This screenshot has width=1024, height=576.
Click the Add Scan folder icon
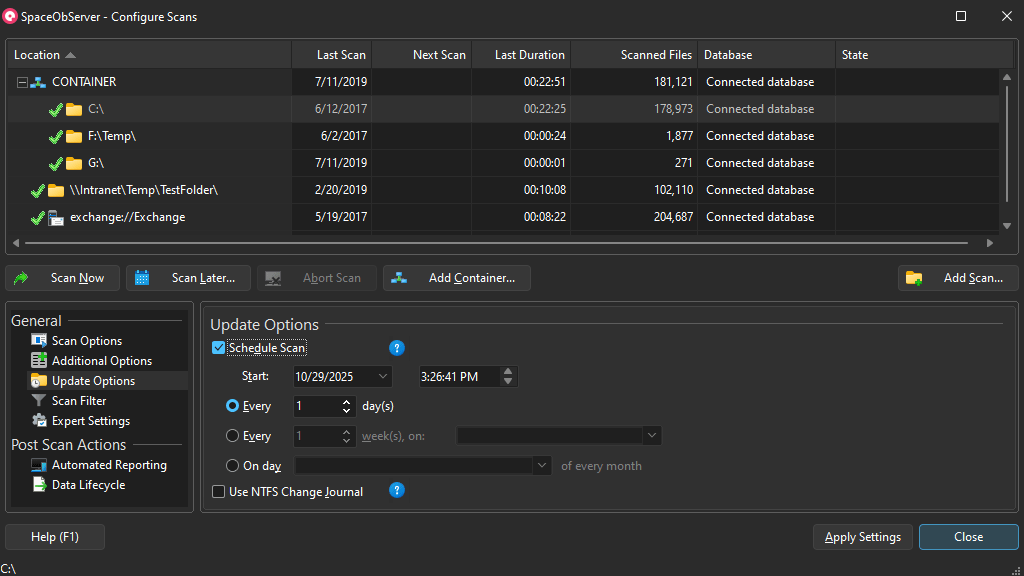(914, 278)
